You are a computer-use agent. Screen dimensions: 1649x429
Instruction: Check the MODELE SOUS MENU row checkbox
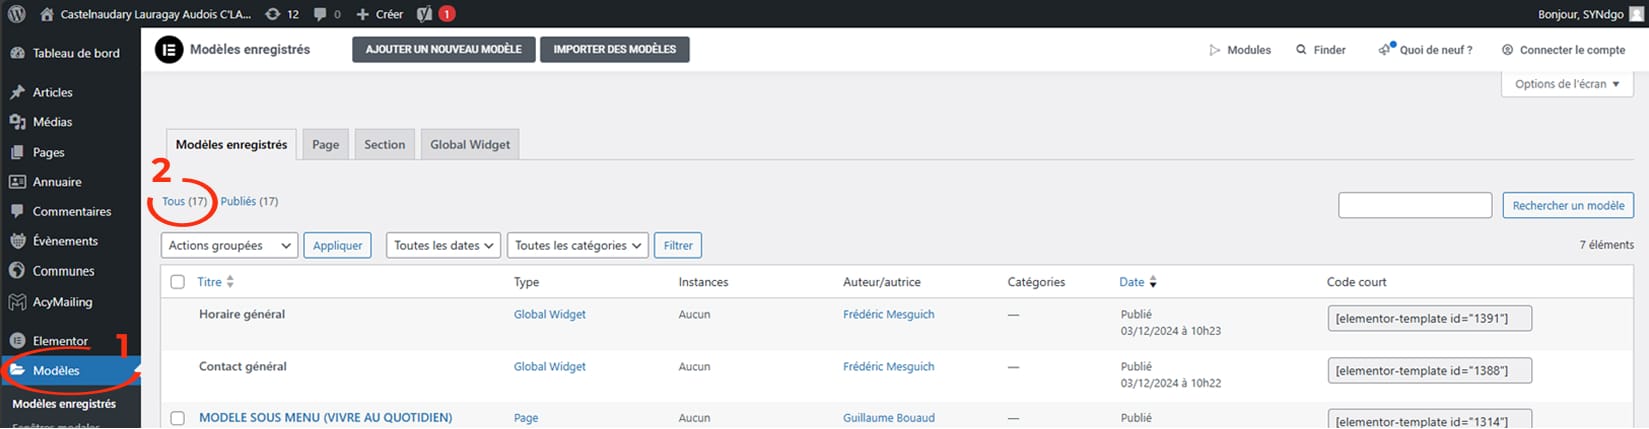point(178,418)
